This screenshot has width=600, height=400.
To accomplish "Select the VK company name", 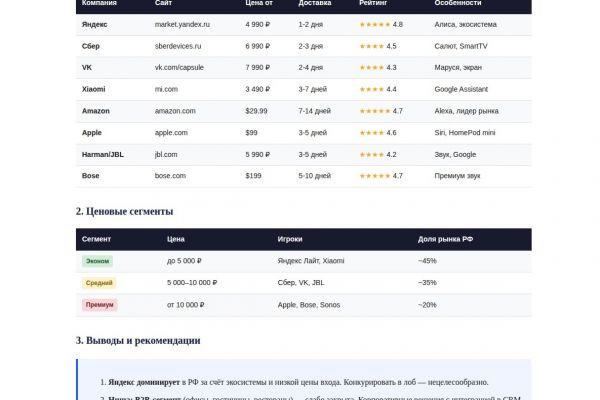I will pos(87,68).
